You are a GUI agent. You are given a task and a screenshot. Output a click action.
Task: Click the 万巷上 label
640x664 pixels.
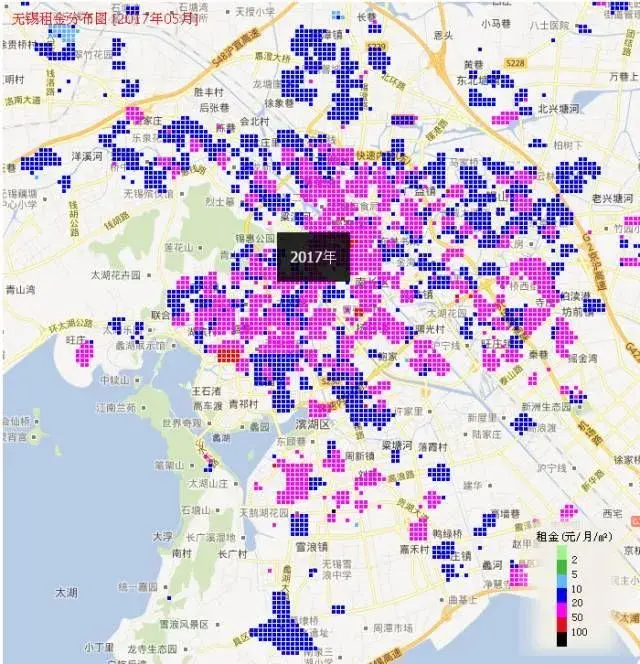[623, 77]
